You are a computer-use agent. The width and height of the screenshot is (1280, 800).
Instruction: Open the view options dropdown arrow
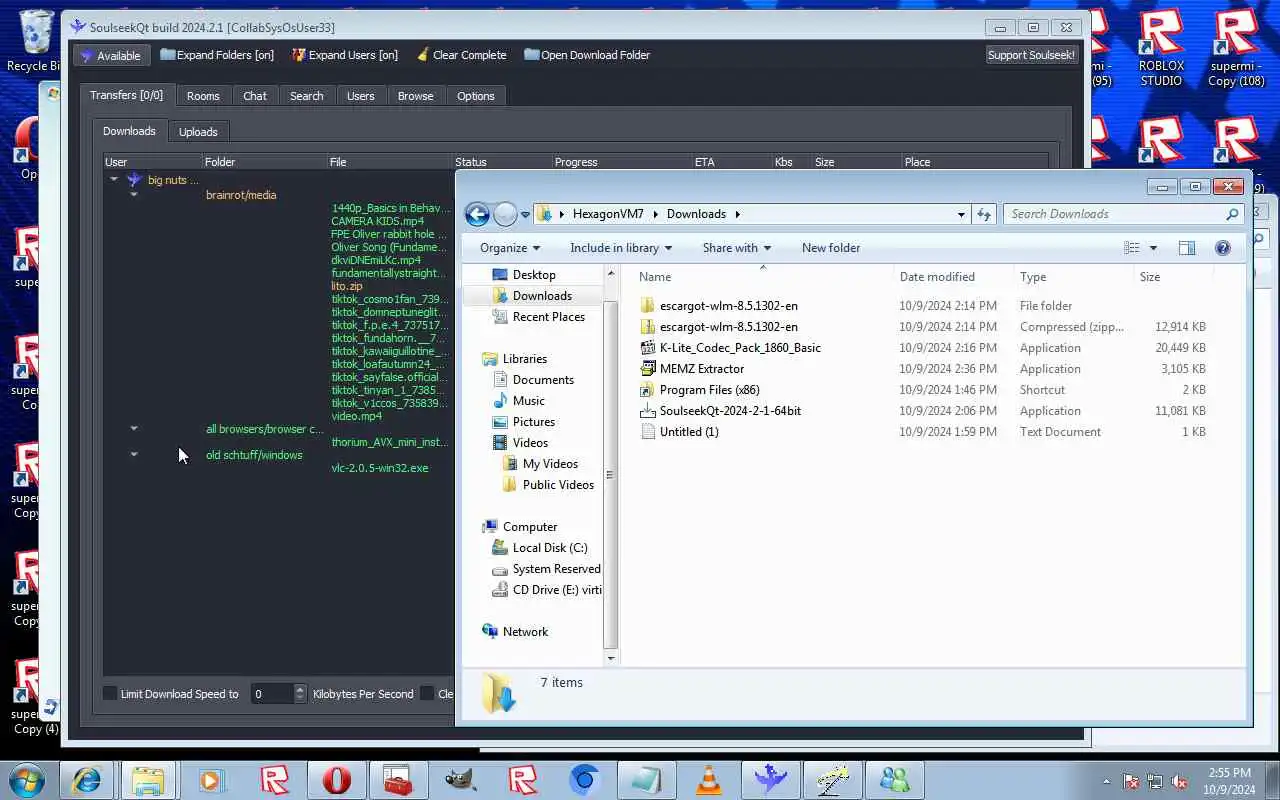click(x=1153, y=248)
